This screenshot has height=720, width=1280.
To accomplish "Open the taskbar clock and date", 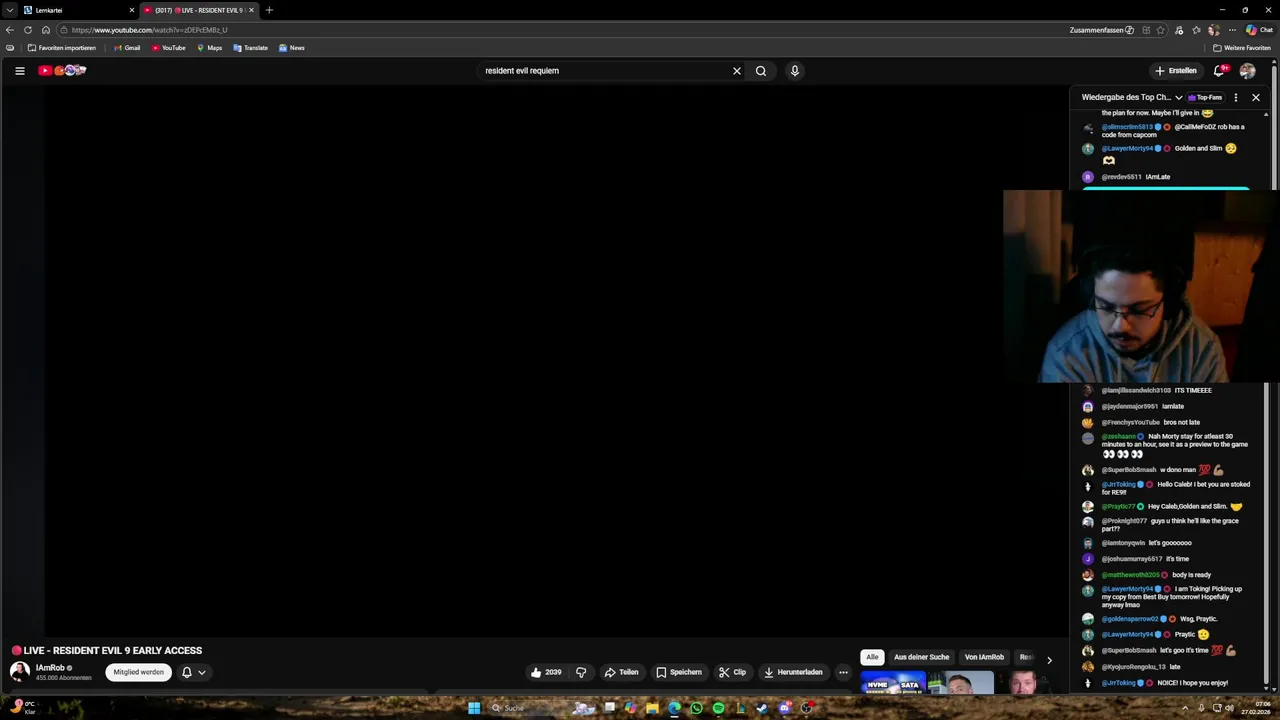I will 1256,708.
